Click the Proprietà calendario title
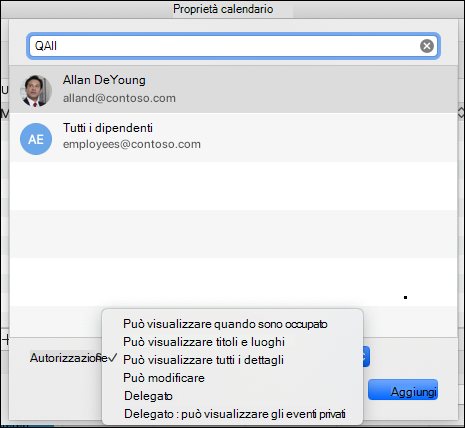The image size is (465, 428). [x=223, y=9]
